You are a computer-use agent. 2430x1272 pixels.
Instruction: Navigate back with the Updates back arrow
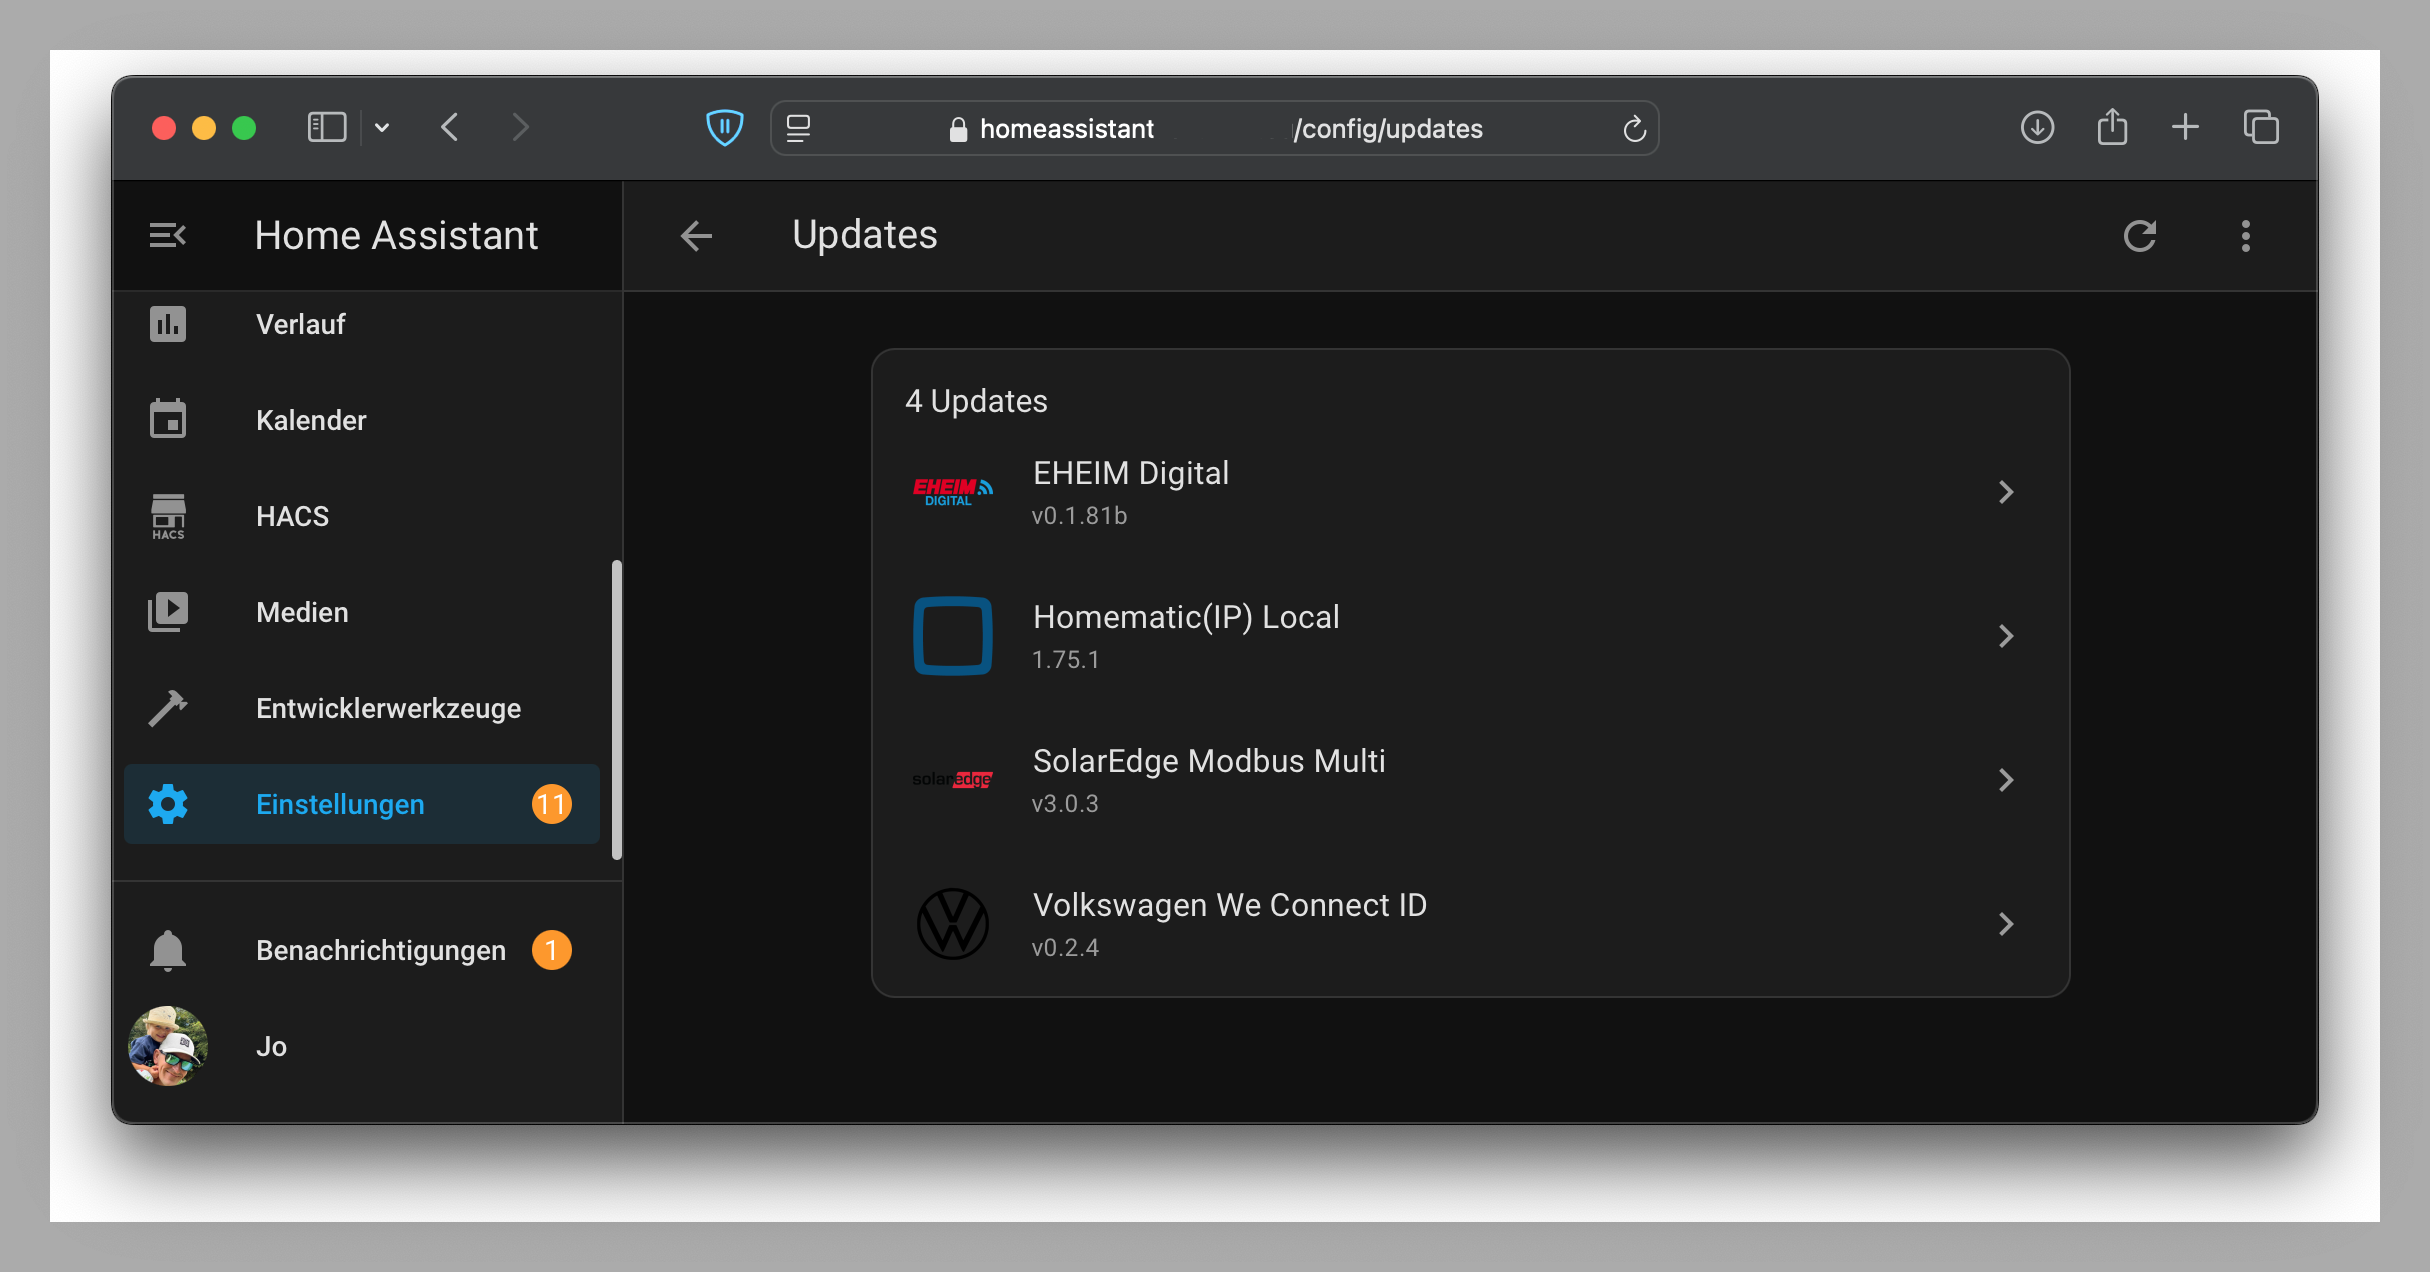click(696, 235)
